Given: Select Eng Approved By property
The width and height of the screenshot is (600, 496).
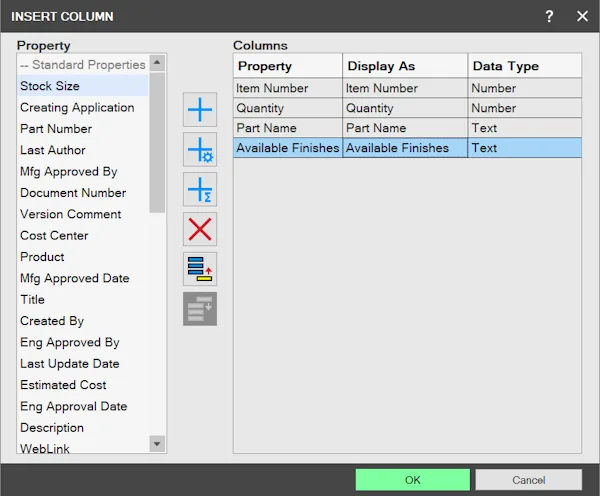Looking at the screenshot, I should pyautogui.click(x=83, y=342).
